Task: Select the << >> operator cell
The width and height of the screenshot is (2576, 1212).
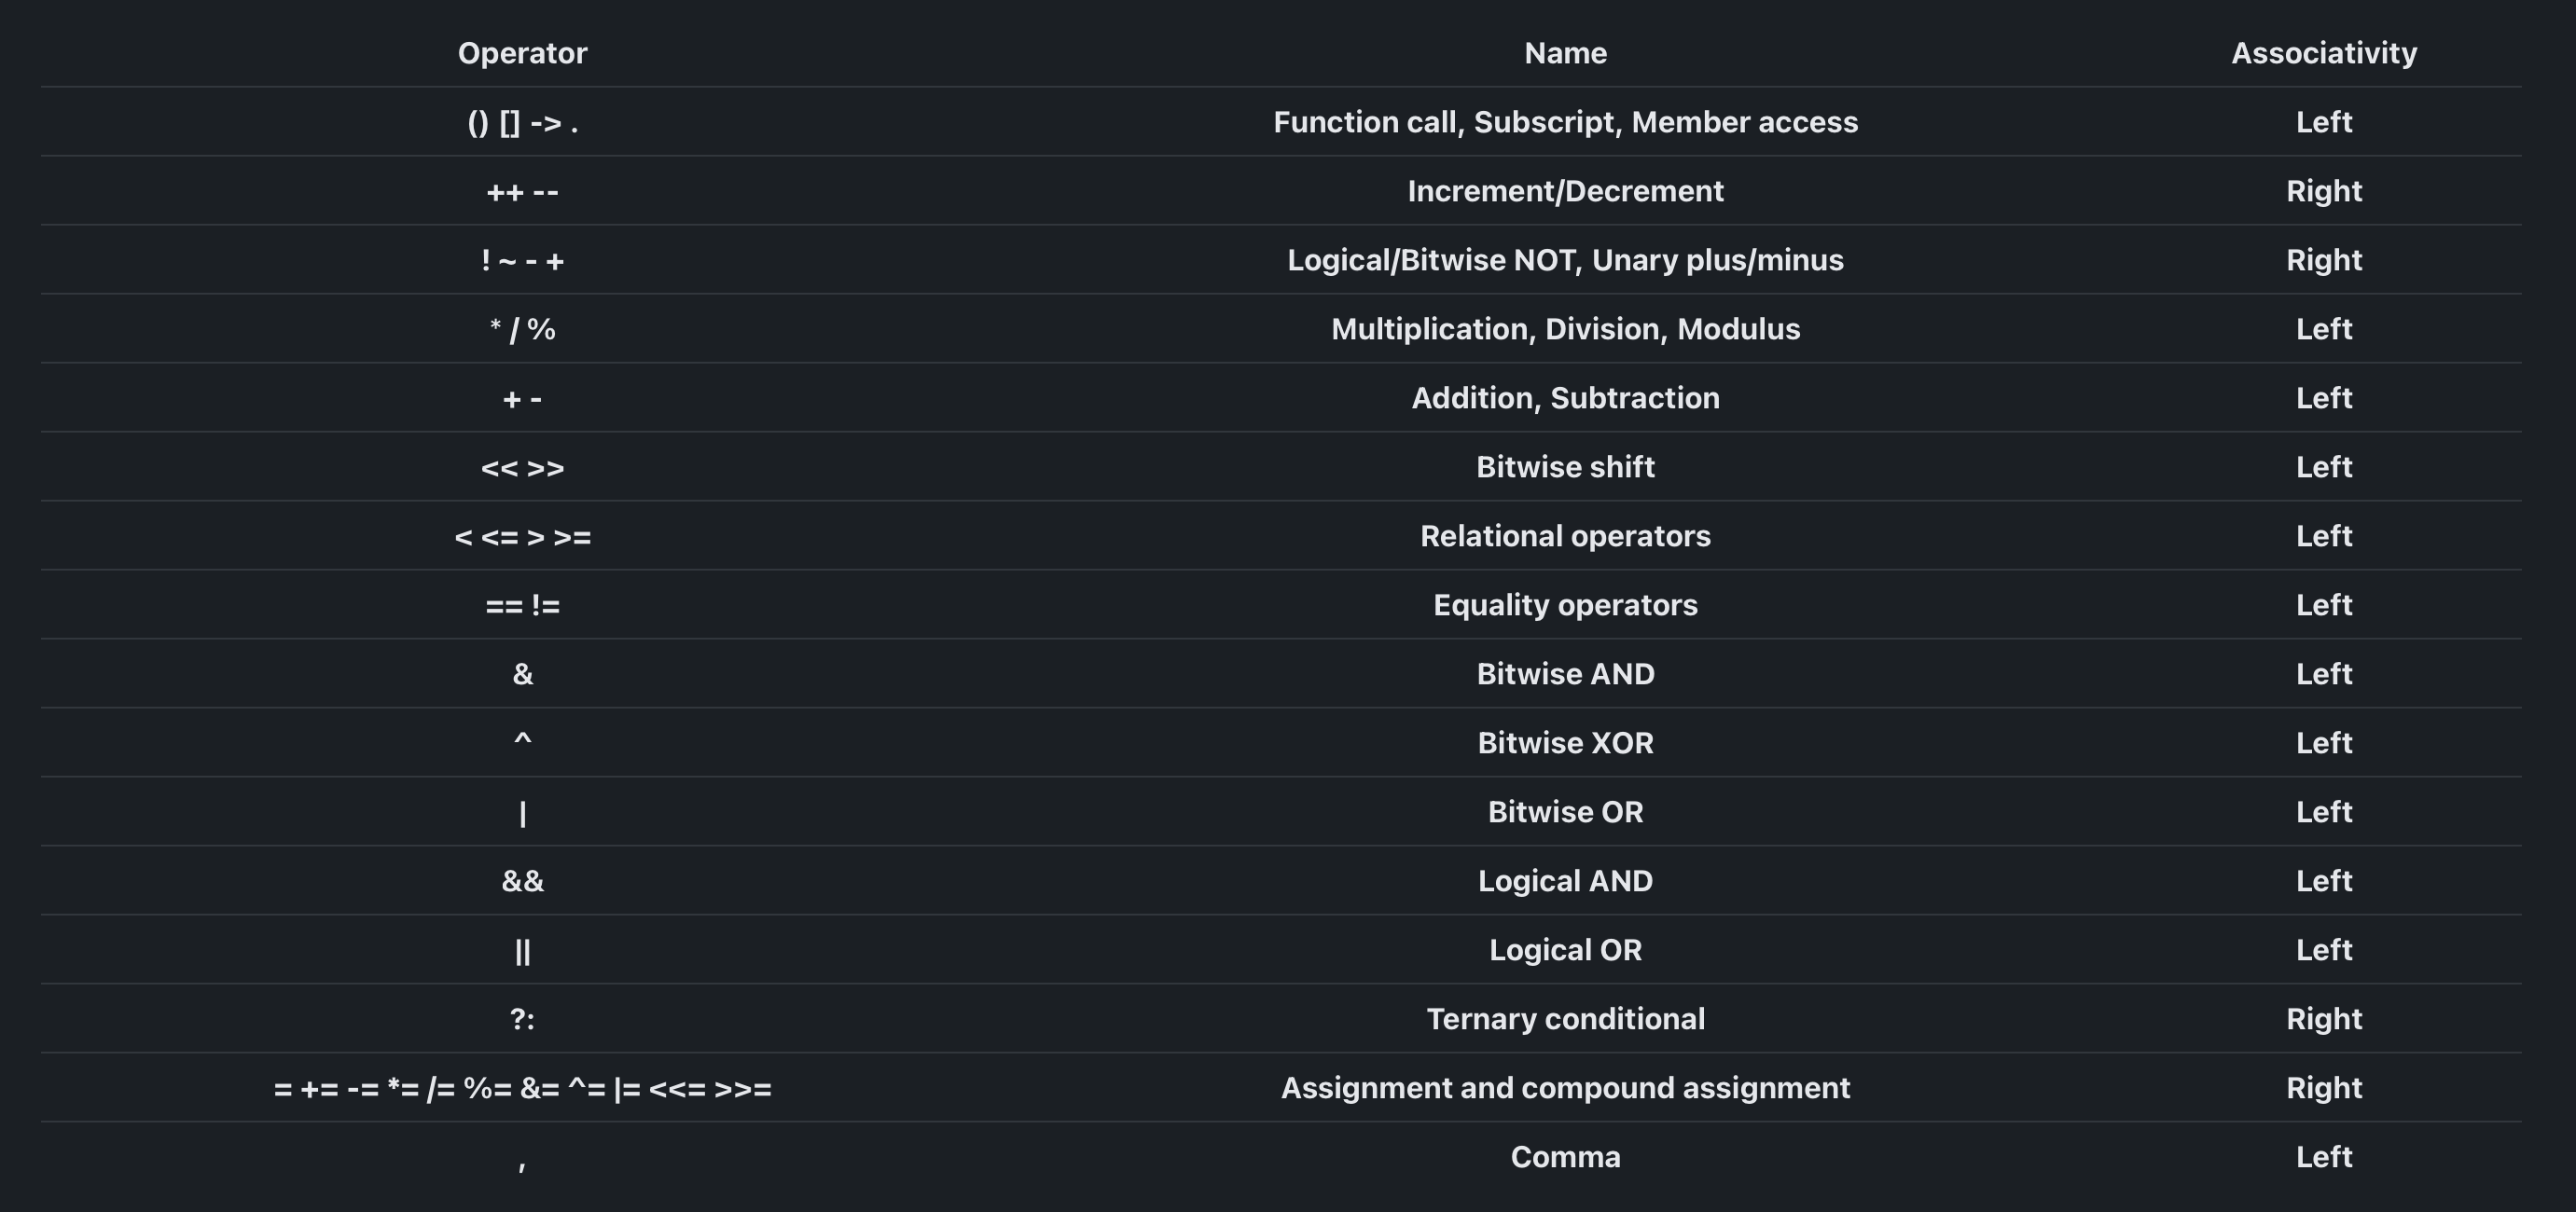Action: coord(522,467)
